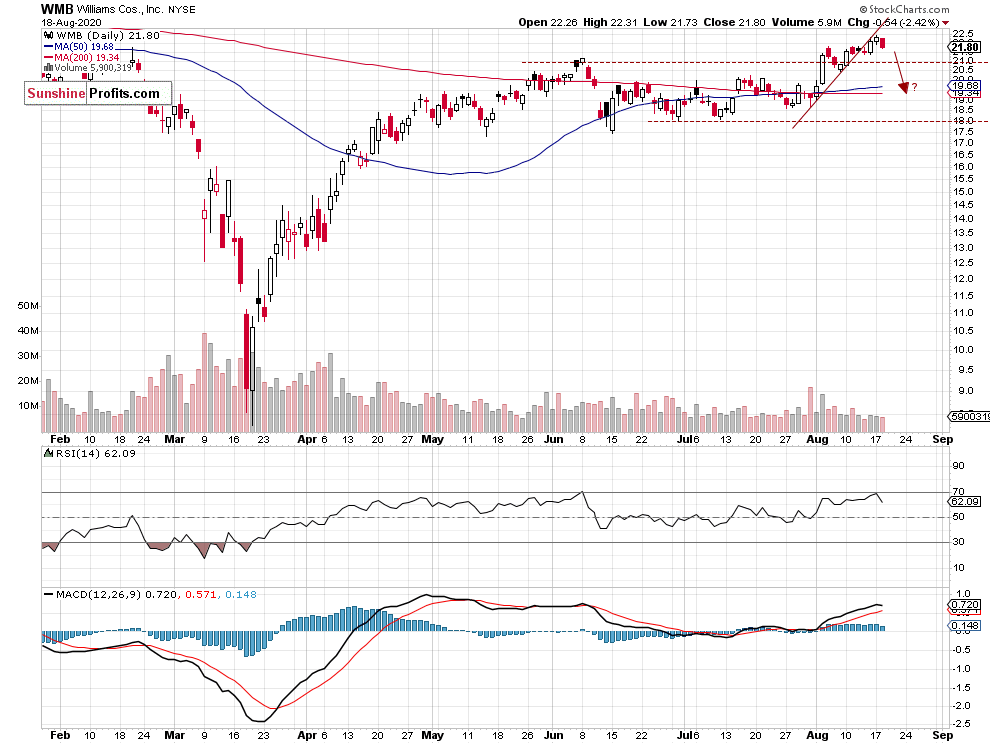The width and height of the screenshot is (990, 744).
Task: Click the blue 0.148 histogram value in MACD title
Action: click(x=241, y=594)
